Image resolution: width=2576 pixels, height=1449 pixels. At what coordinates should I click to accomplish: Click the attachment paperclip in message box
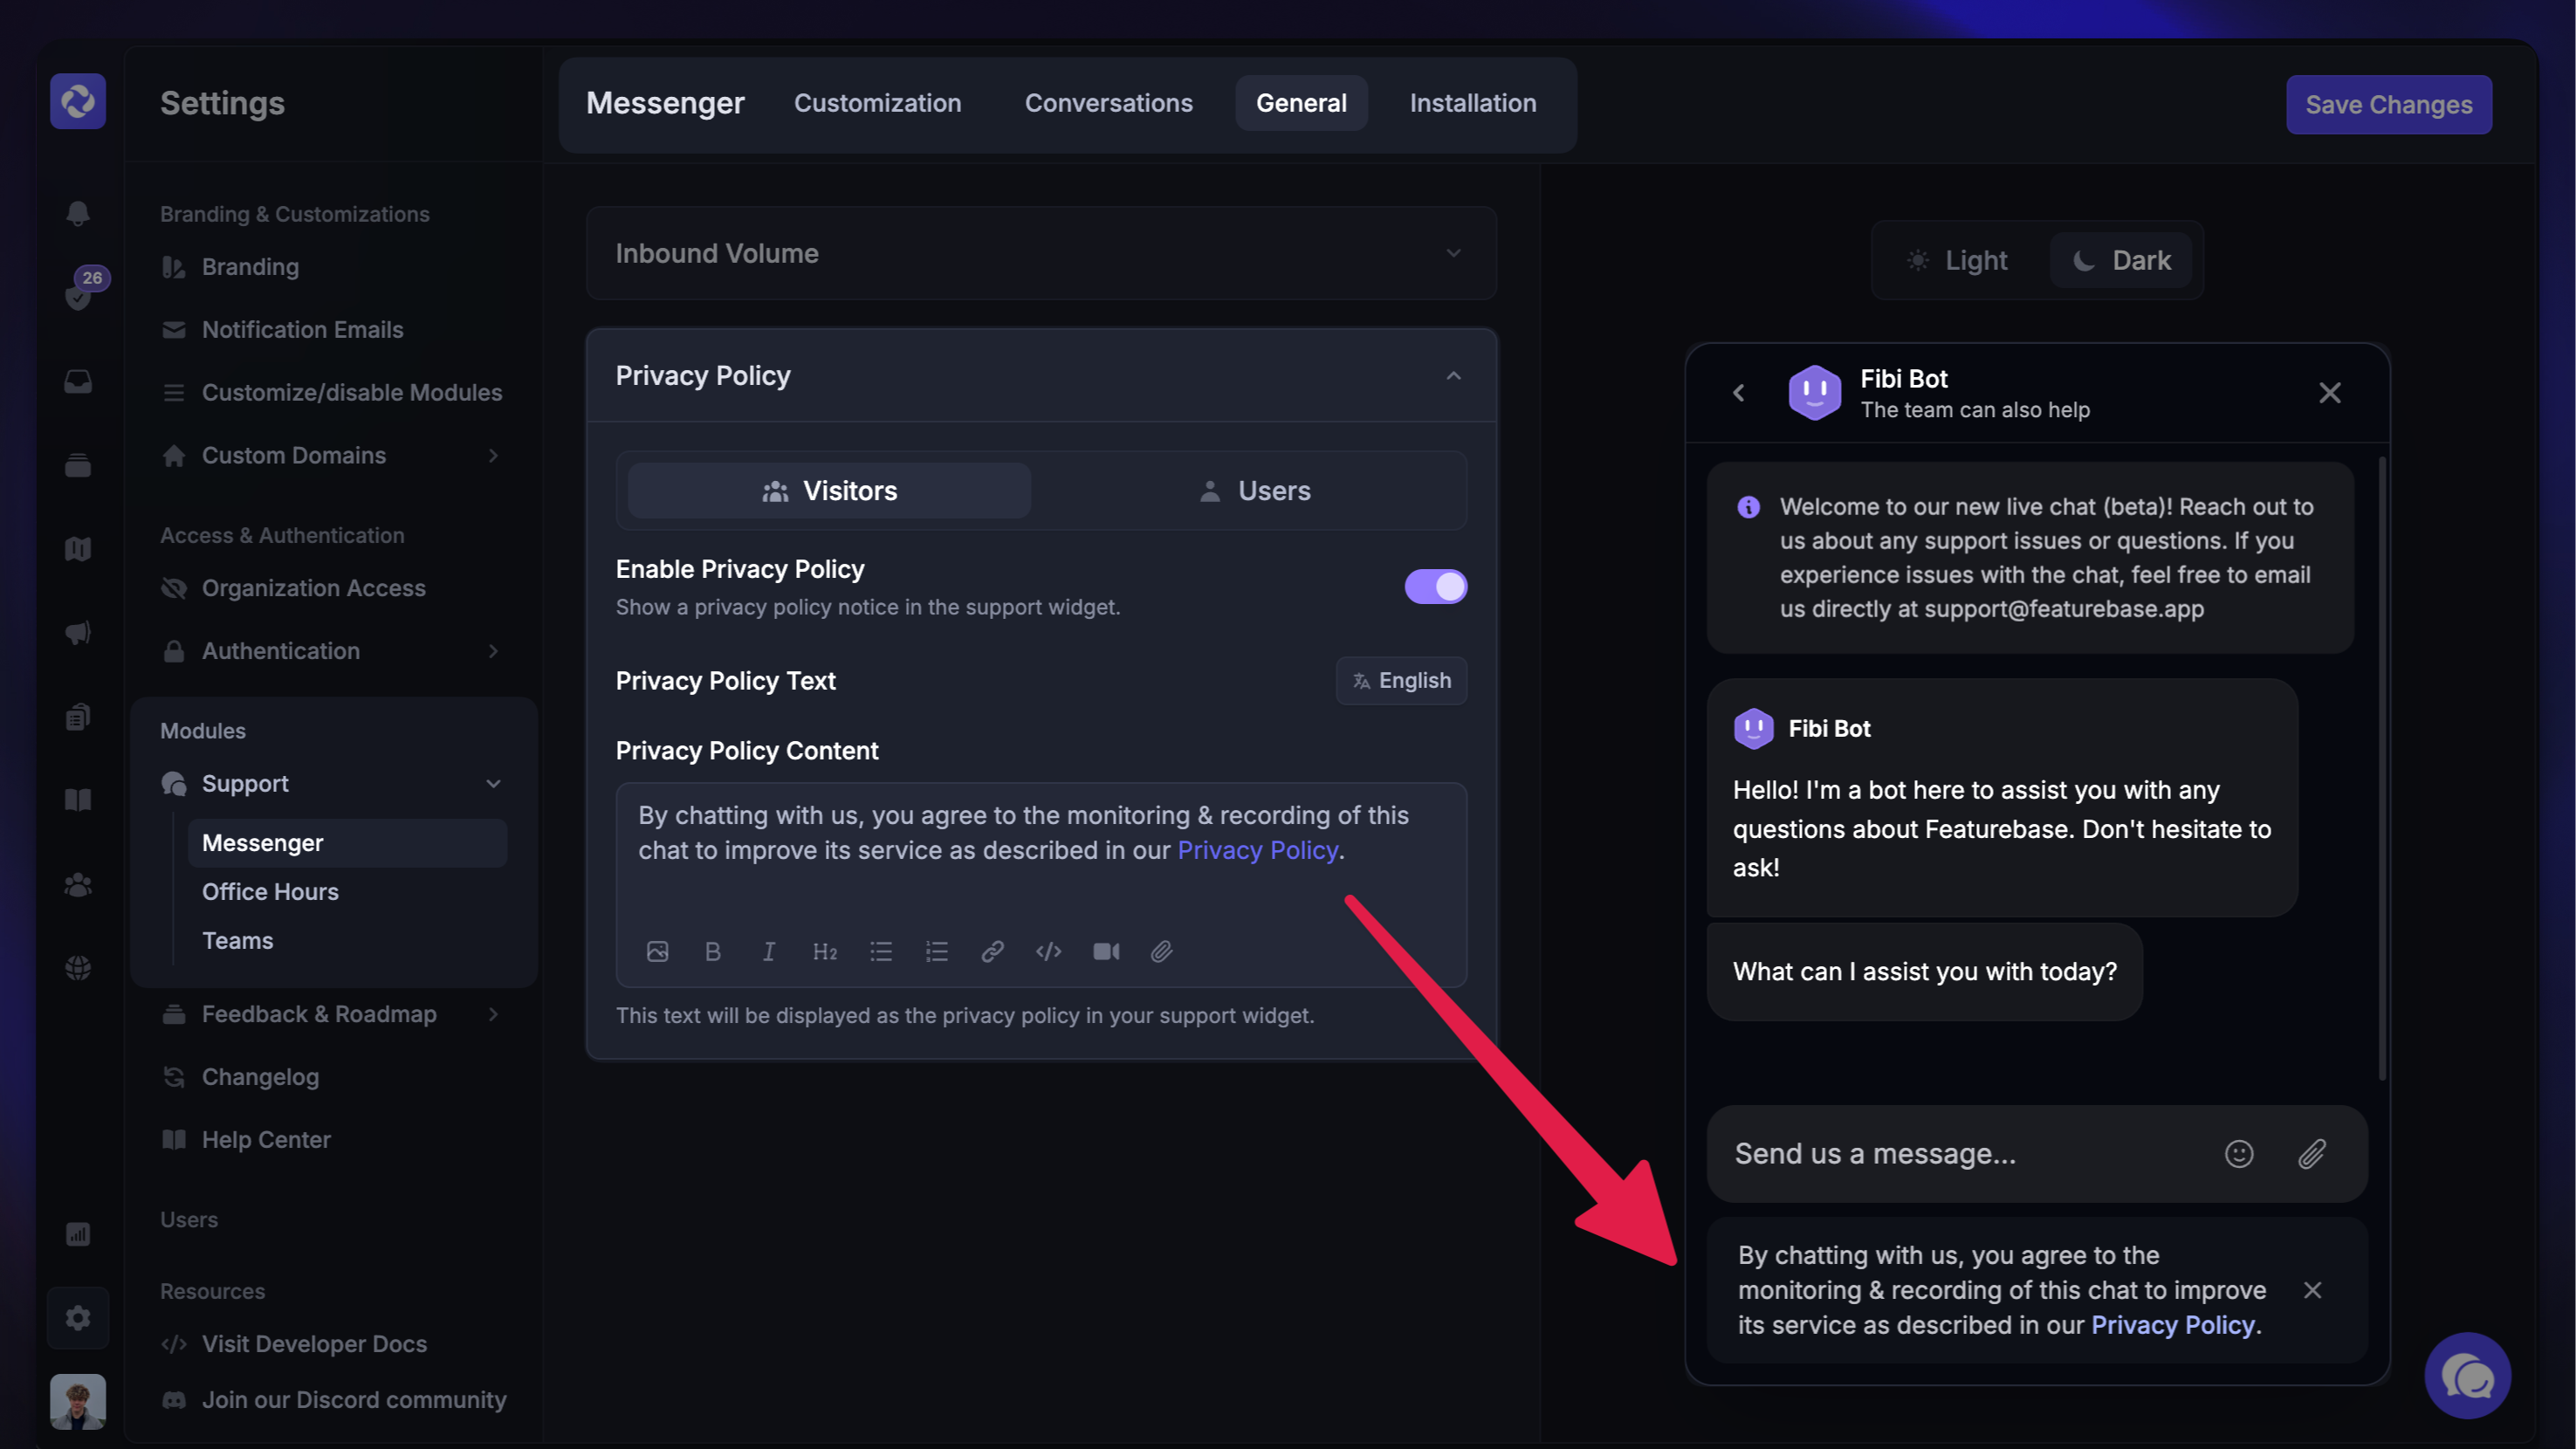pyautogui.click(x=2311, y=1153)
